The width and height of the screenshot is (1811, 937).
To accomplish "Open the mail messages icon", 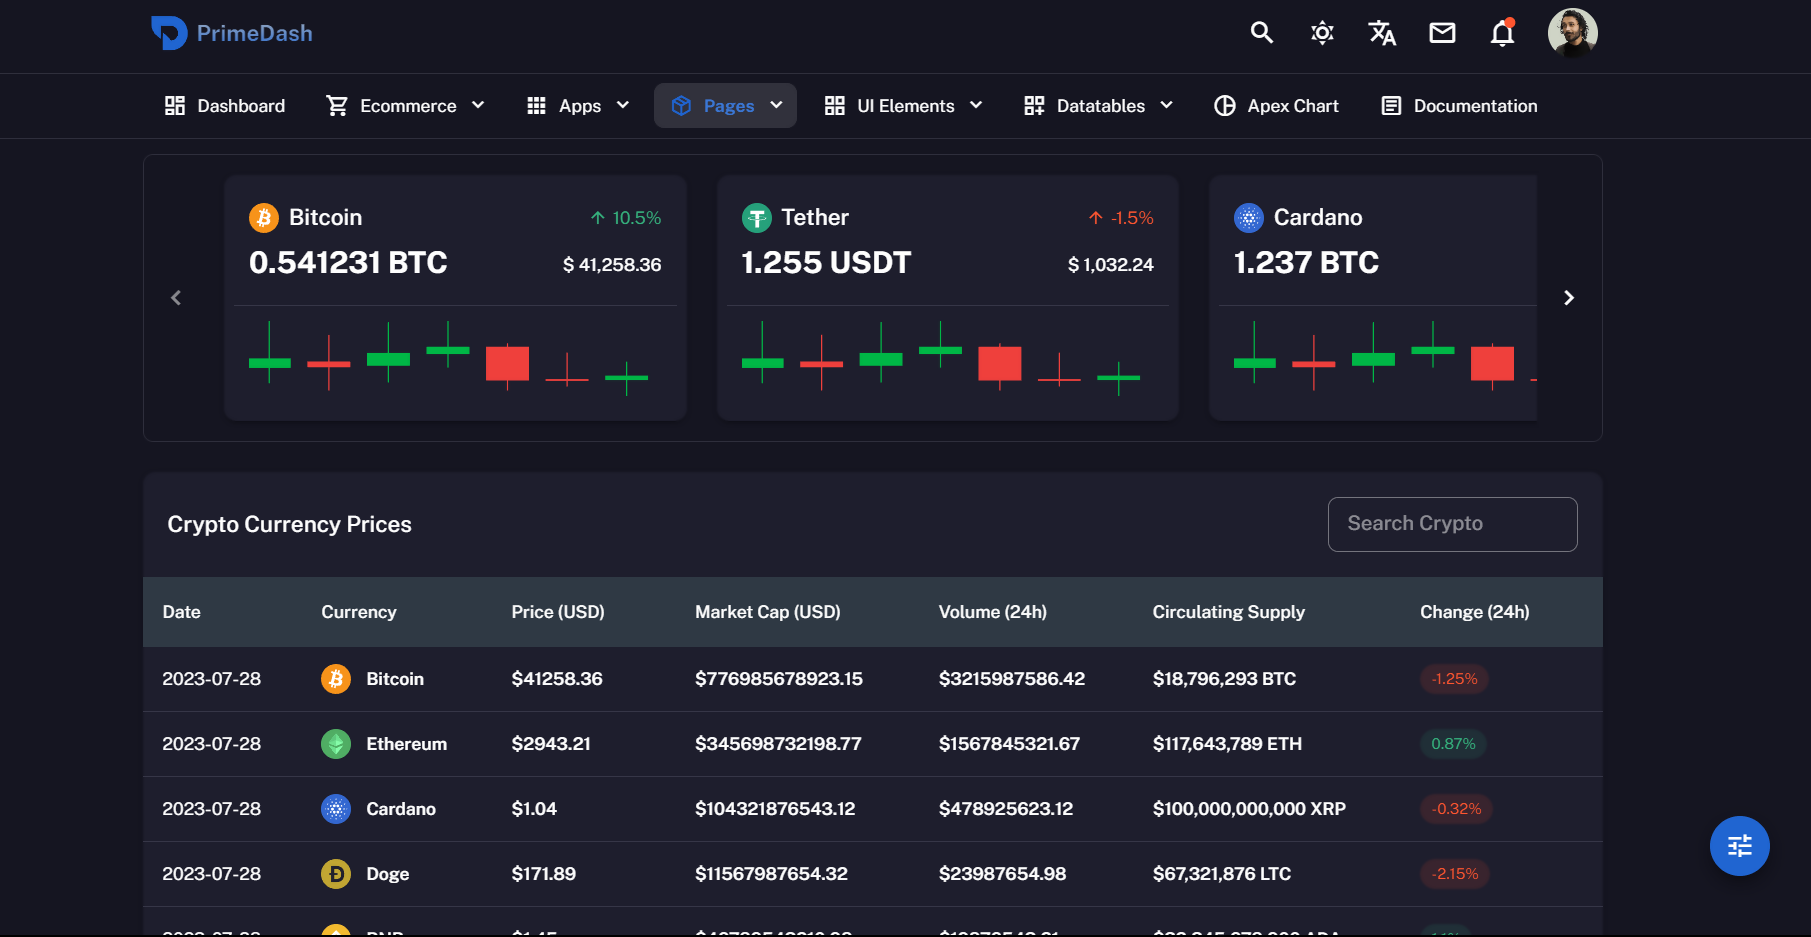I will pos(1442,33).
